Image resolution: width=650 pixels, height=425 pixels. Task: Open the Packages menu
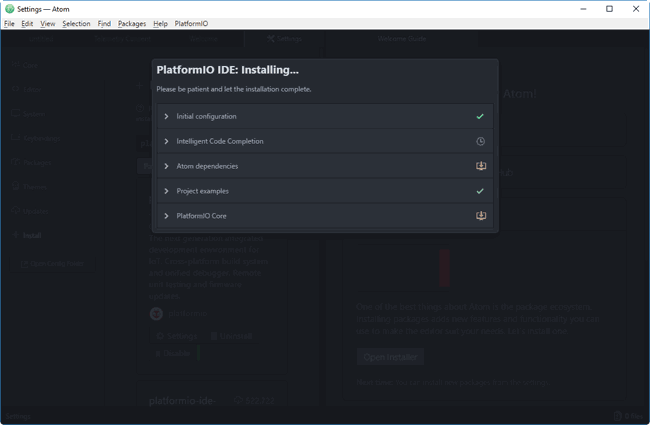tap(132, 24)
